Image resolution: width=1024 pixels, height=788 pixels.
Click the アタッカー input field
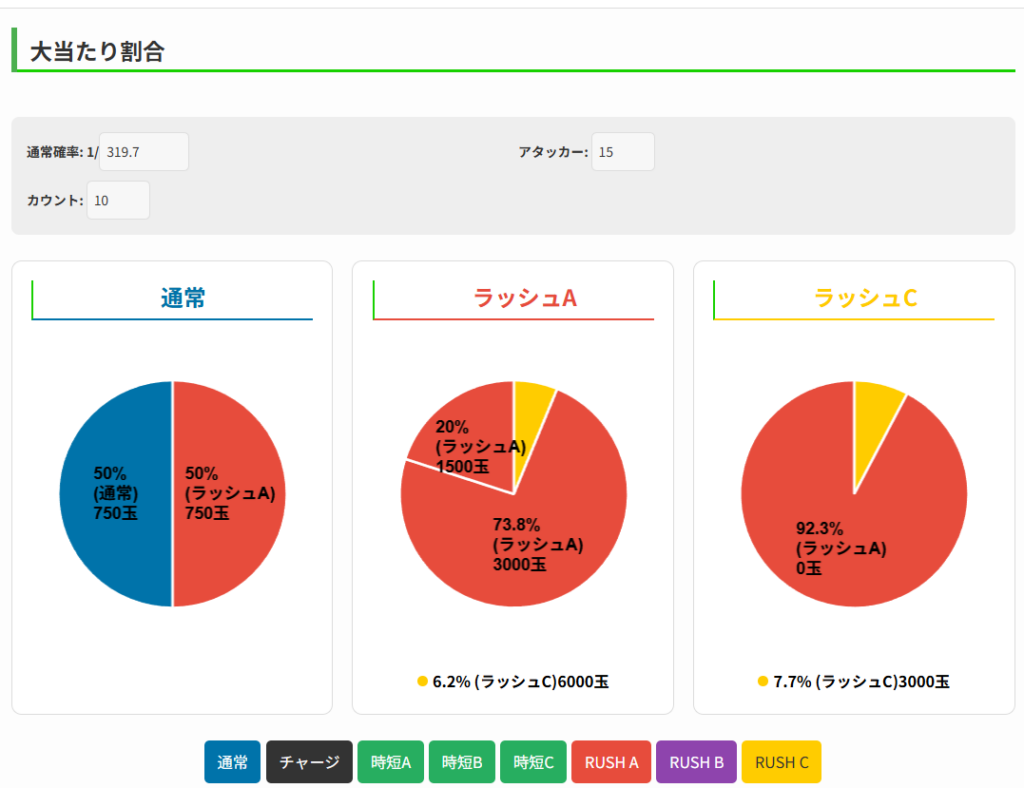(x=622, y=152)
